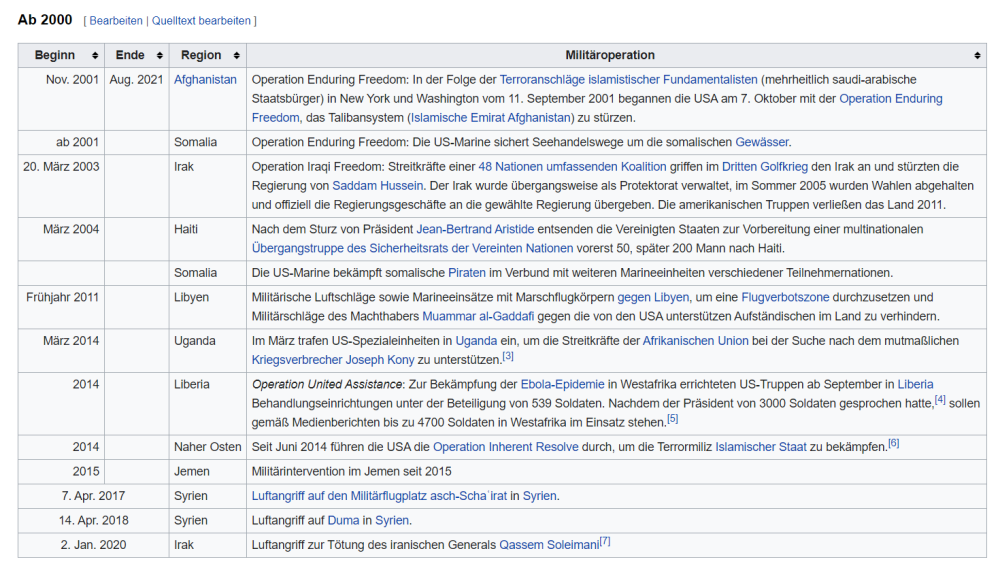Follow the Jean-Bertrand Aristide link
The height and width of the screenshot is (566, 1000).
tap(467, 230)
